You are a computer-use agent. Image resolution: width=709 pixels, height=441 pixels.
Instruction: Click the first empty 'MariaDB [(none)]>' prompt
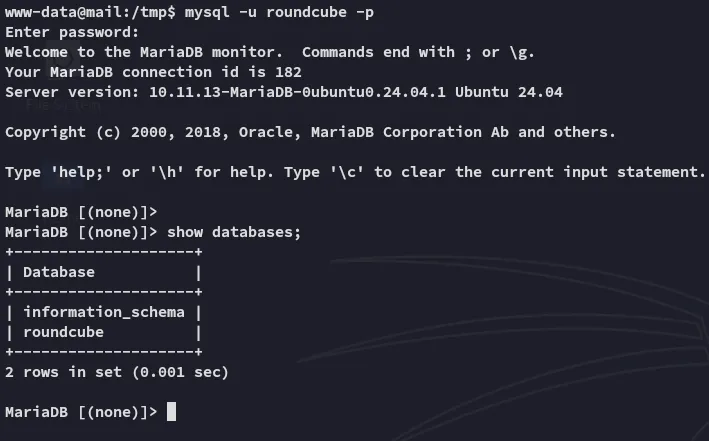coord(81,212)
